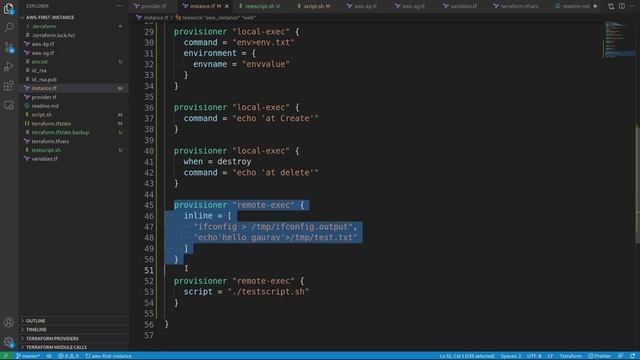
Task: Open the Source Control view icon
Action: coord(9,47)
